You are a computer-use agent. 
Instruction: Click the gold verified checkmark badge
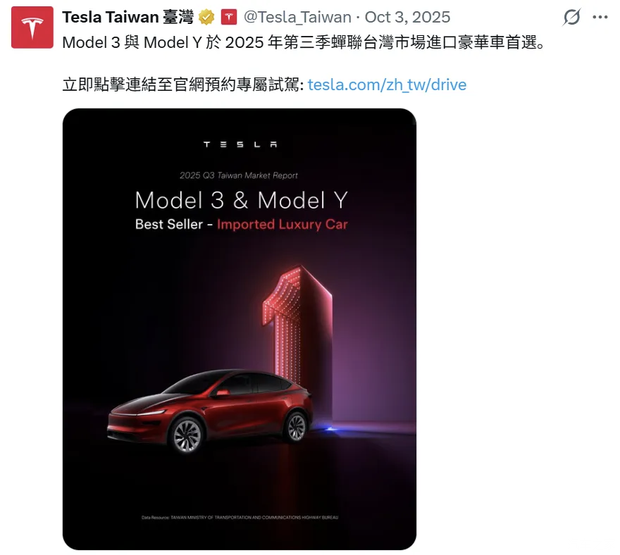point(206,17)
